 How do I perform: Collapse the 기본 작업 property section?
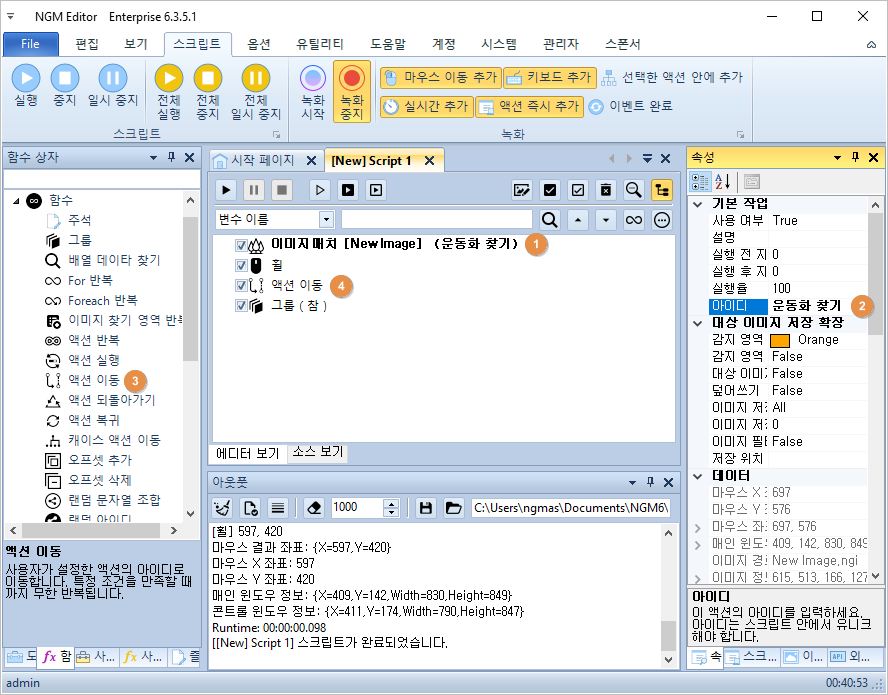coord(698,204)
